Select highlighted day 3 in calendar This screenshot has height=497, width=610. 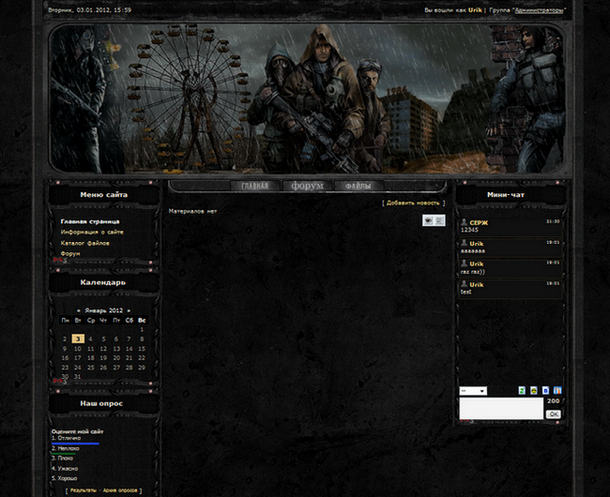pos(78,339)
